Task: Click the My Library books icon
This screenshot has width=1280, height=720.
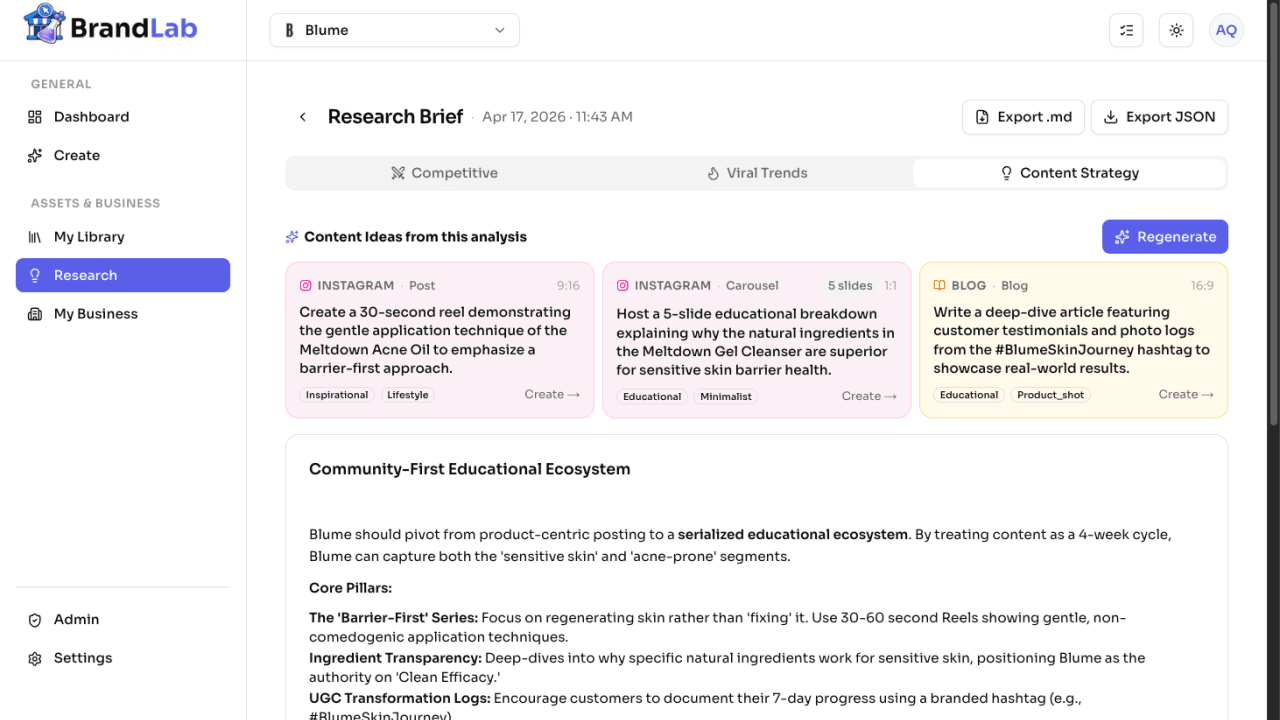Action: click(x=35, y=237)
